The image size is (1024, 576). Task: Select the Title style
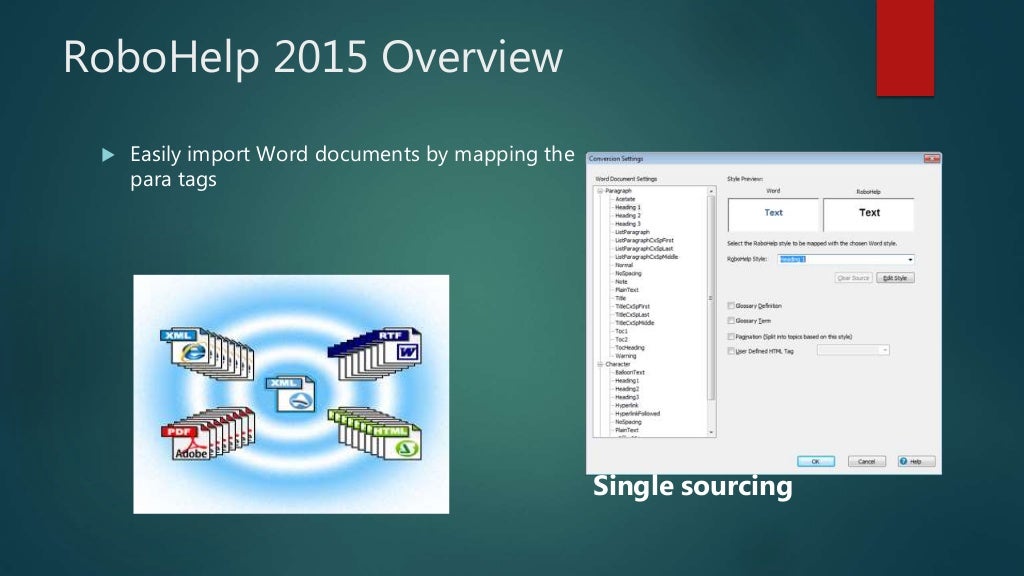(620, 298)
